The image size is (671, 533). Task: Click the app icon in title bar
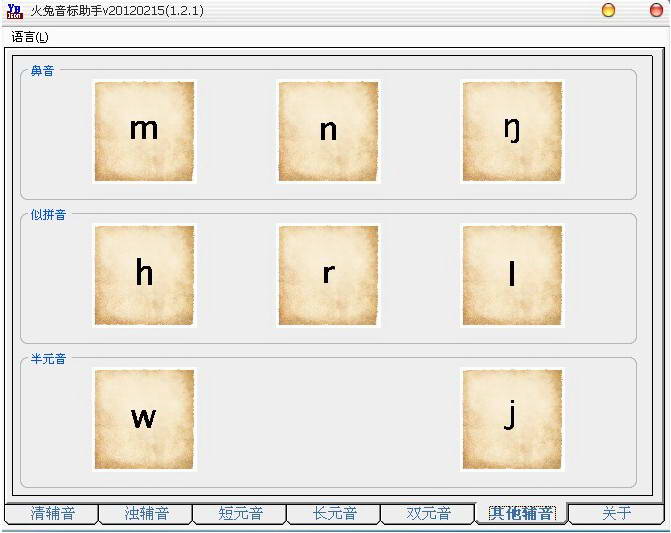tap(15, 10)
